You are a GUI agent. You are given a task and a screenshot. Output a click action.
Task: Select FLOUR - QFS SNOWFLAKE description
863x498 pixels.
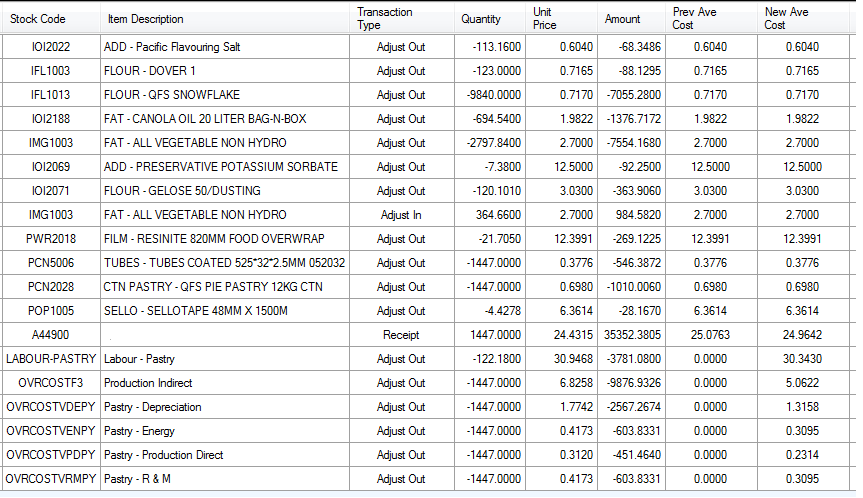[225, 95]
